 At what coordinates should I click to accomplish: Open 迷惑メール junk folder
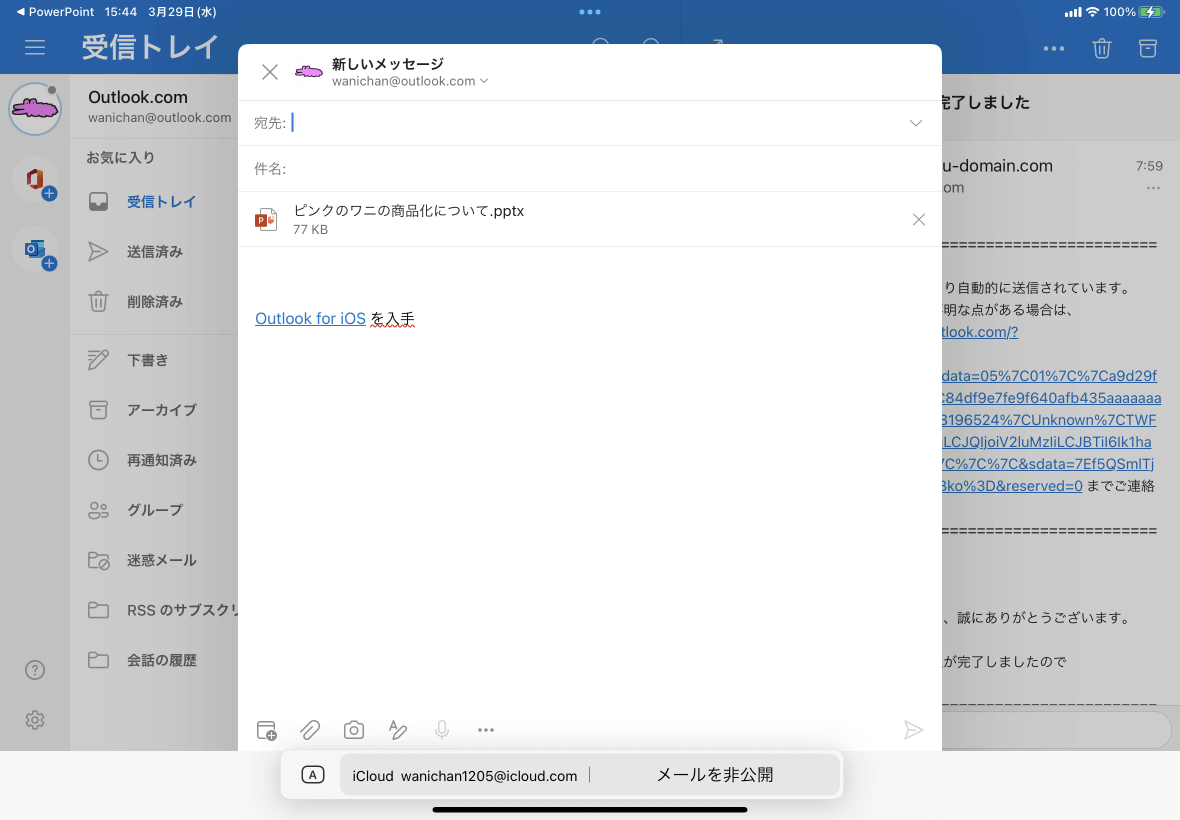point(154,560)
